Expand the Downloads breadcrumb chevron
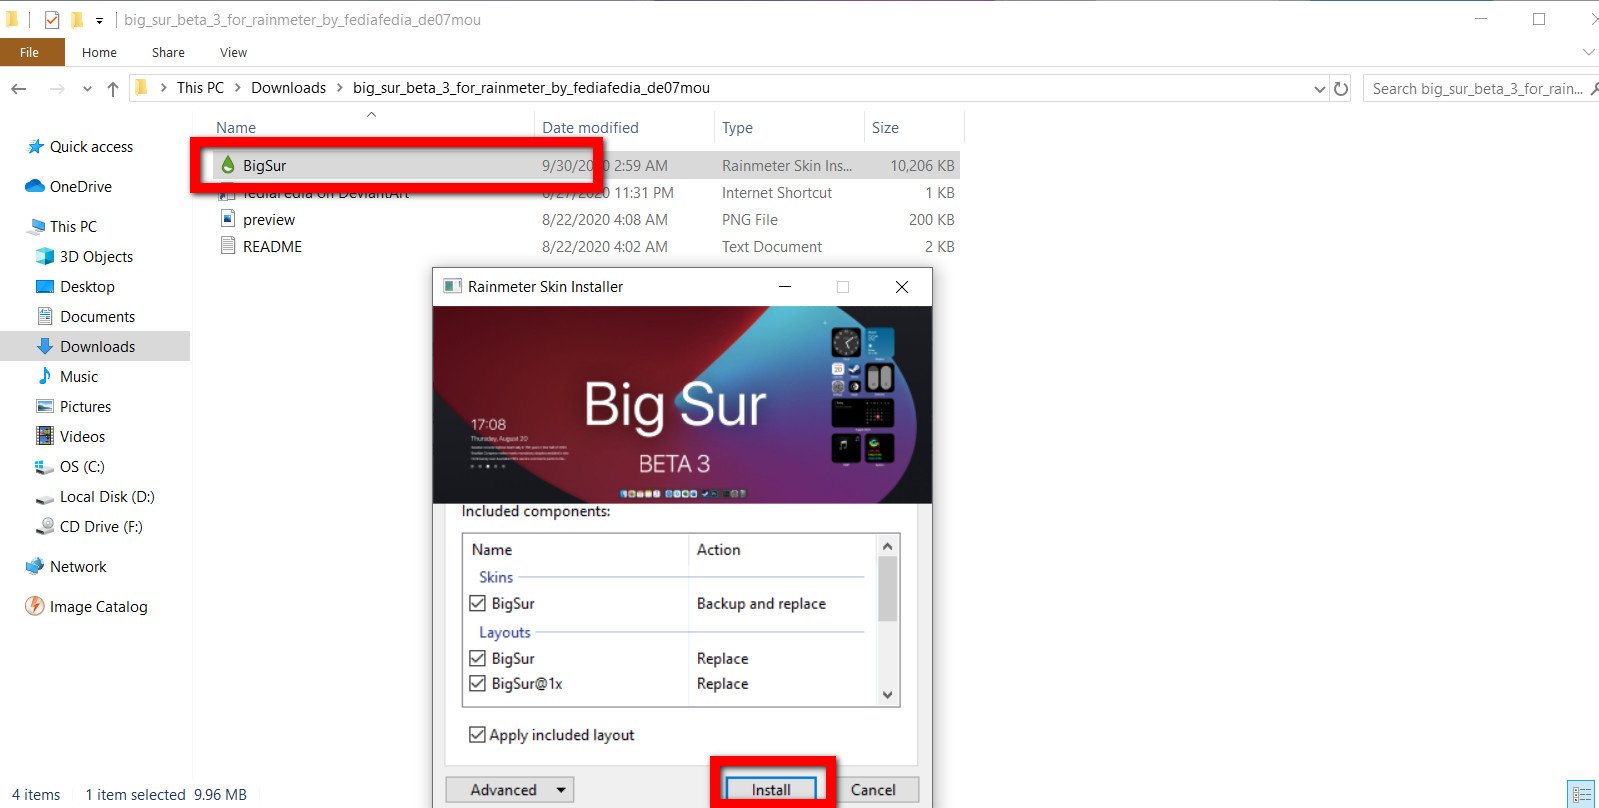 click(x=340, y=88)
